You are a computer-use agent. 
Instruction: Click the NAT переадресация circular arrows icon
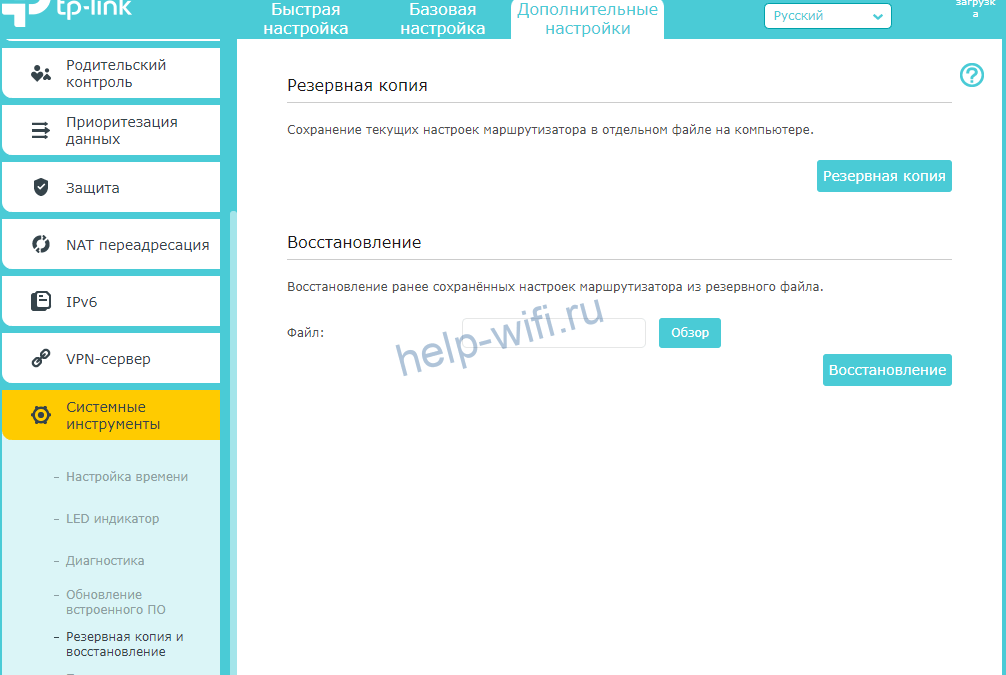tap(41, 244)
